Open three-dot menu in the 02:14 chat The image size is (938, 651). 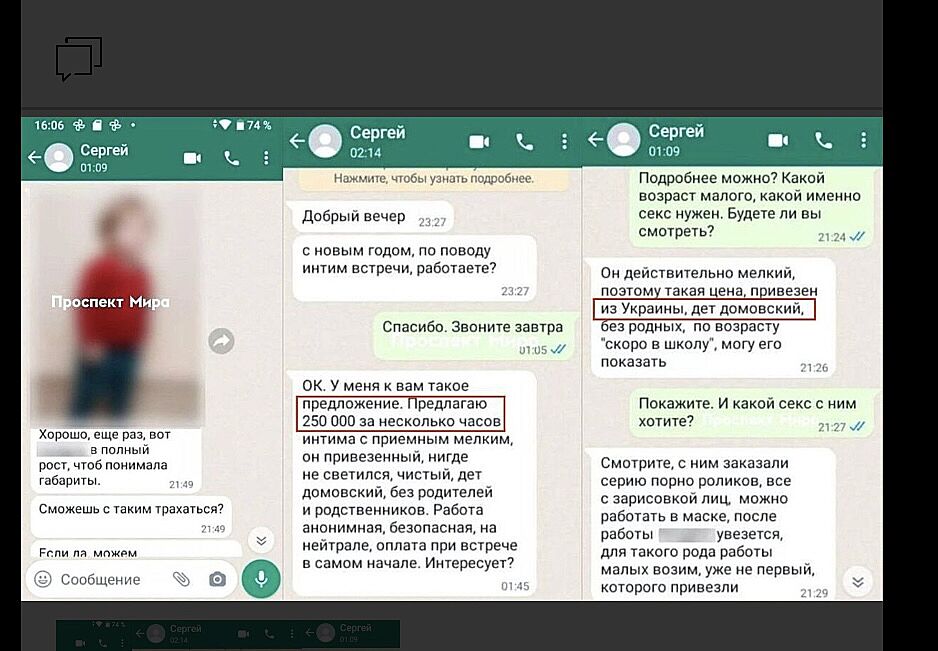tap(565, 142)
